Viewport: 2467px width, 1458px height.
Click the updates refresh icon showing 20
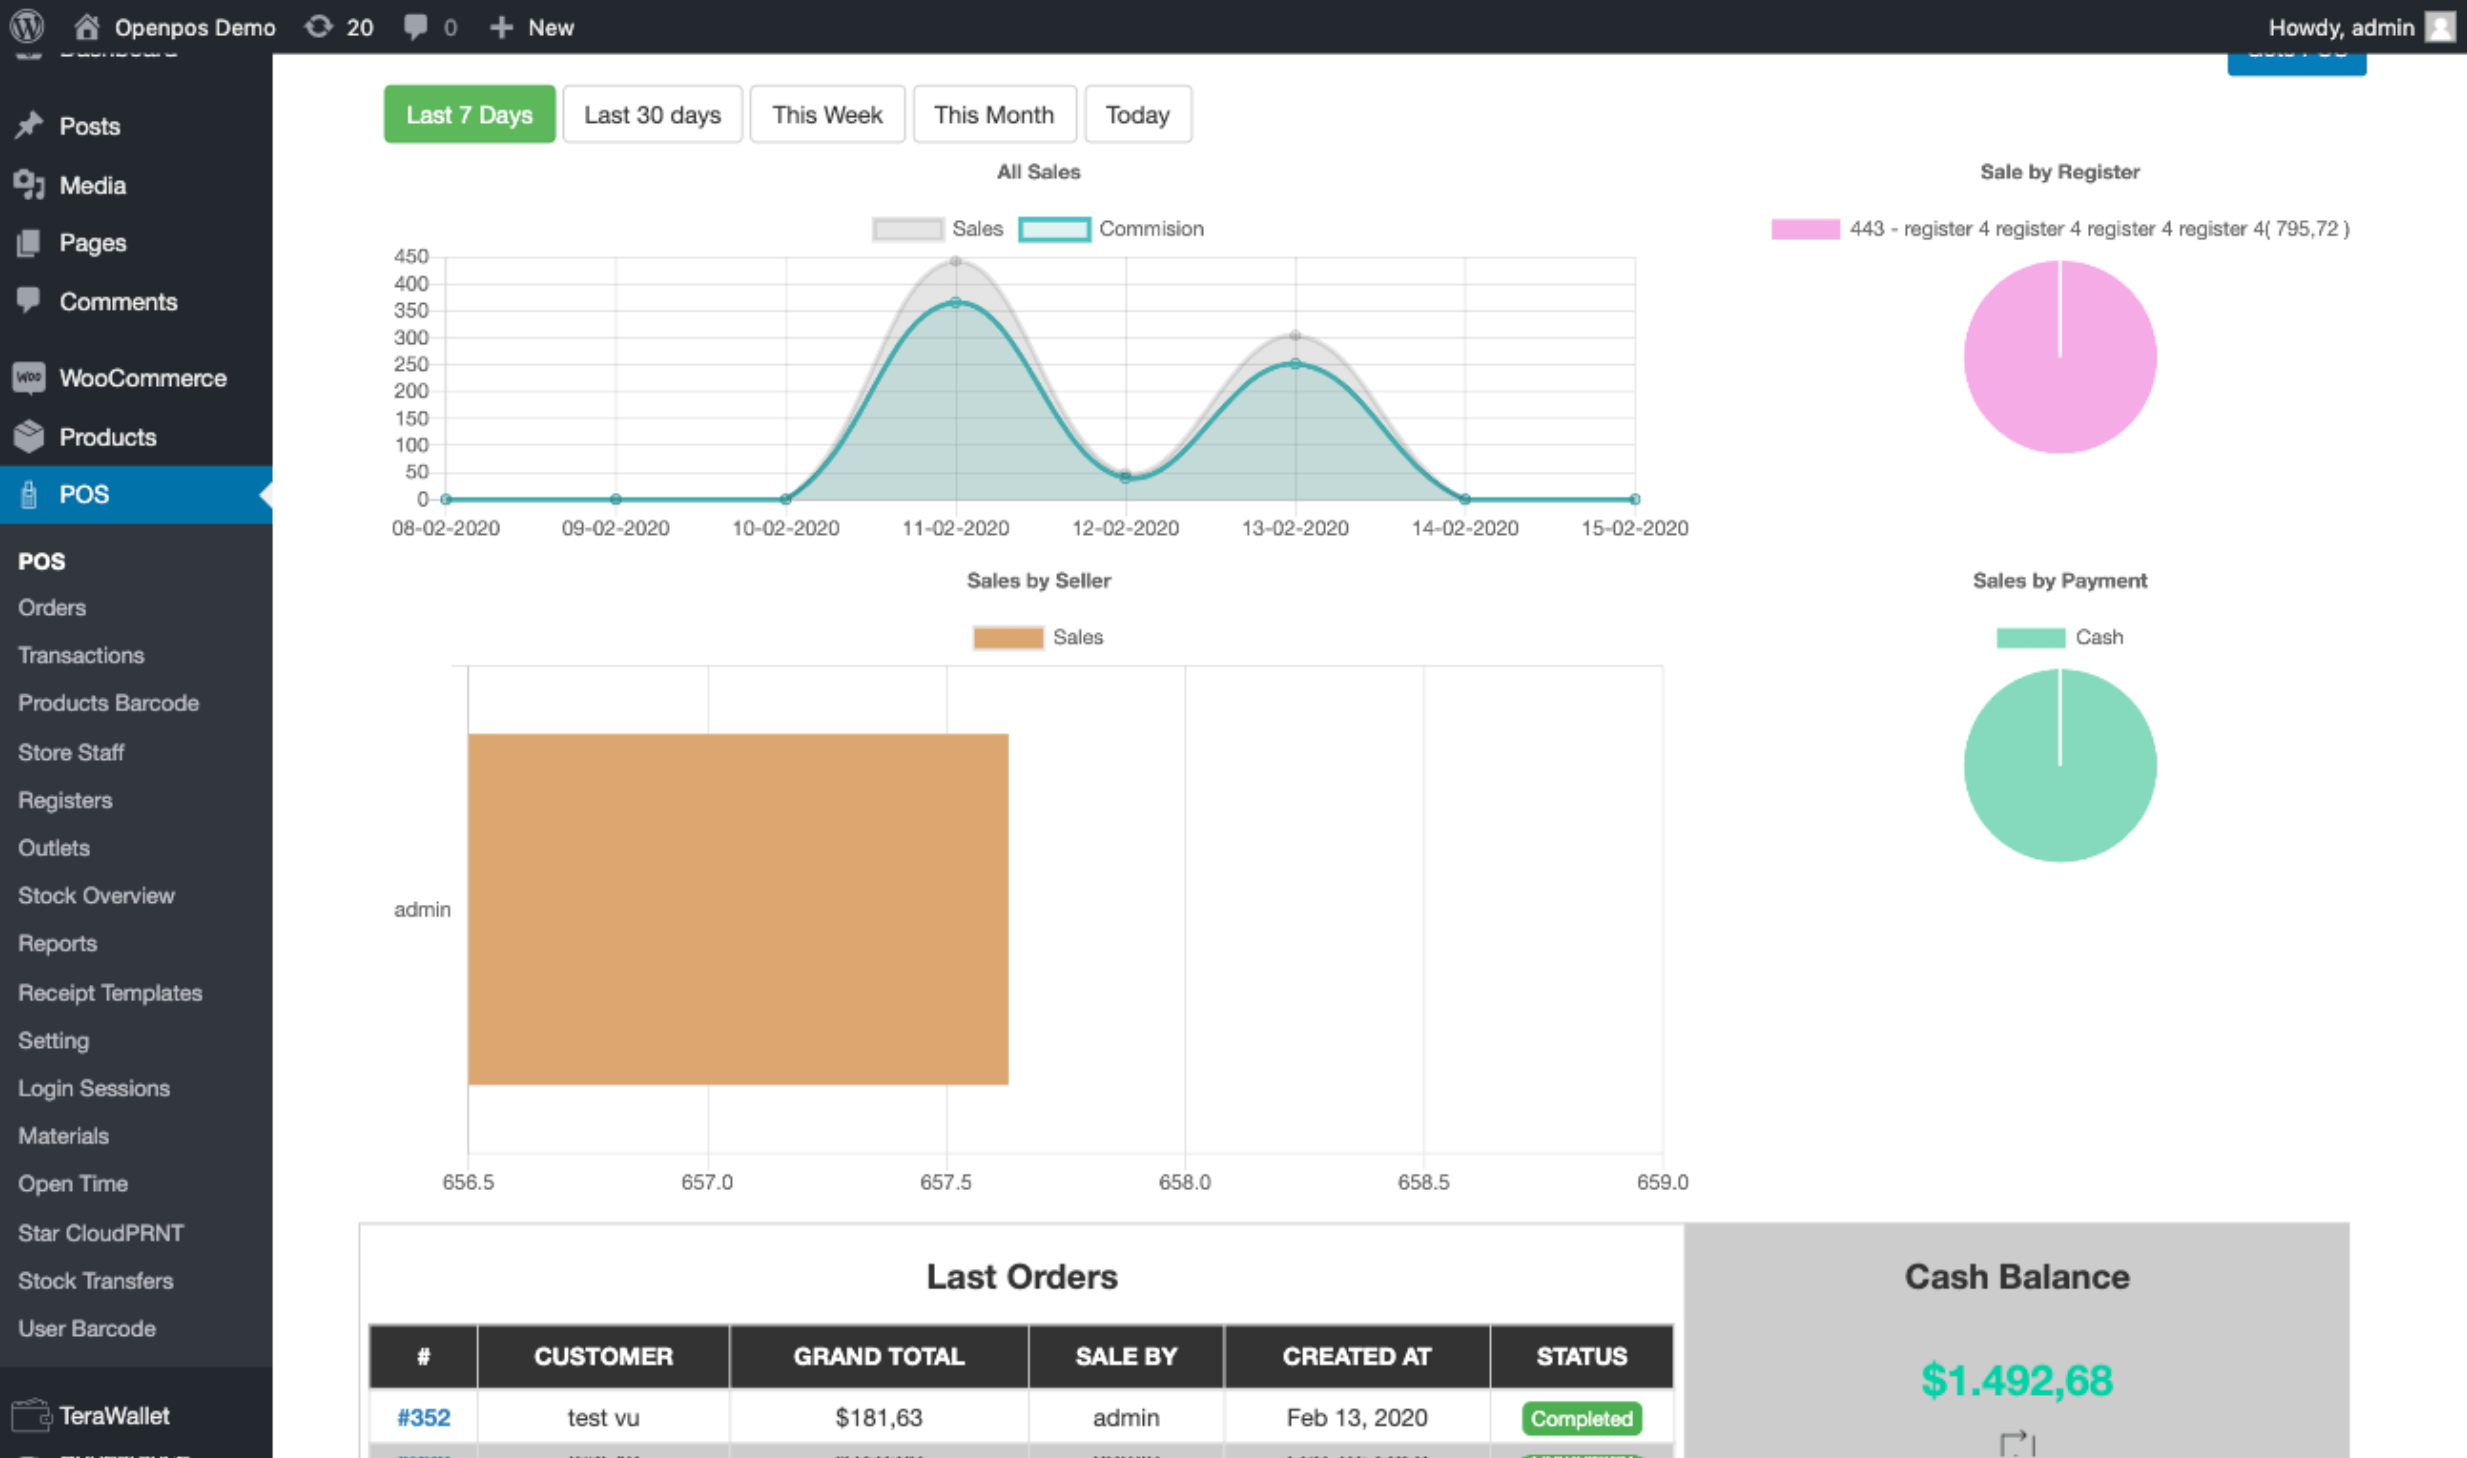pos(319,26)
